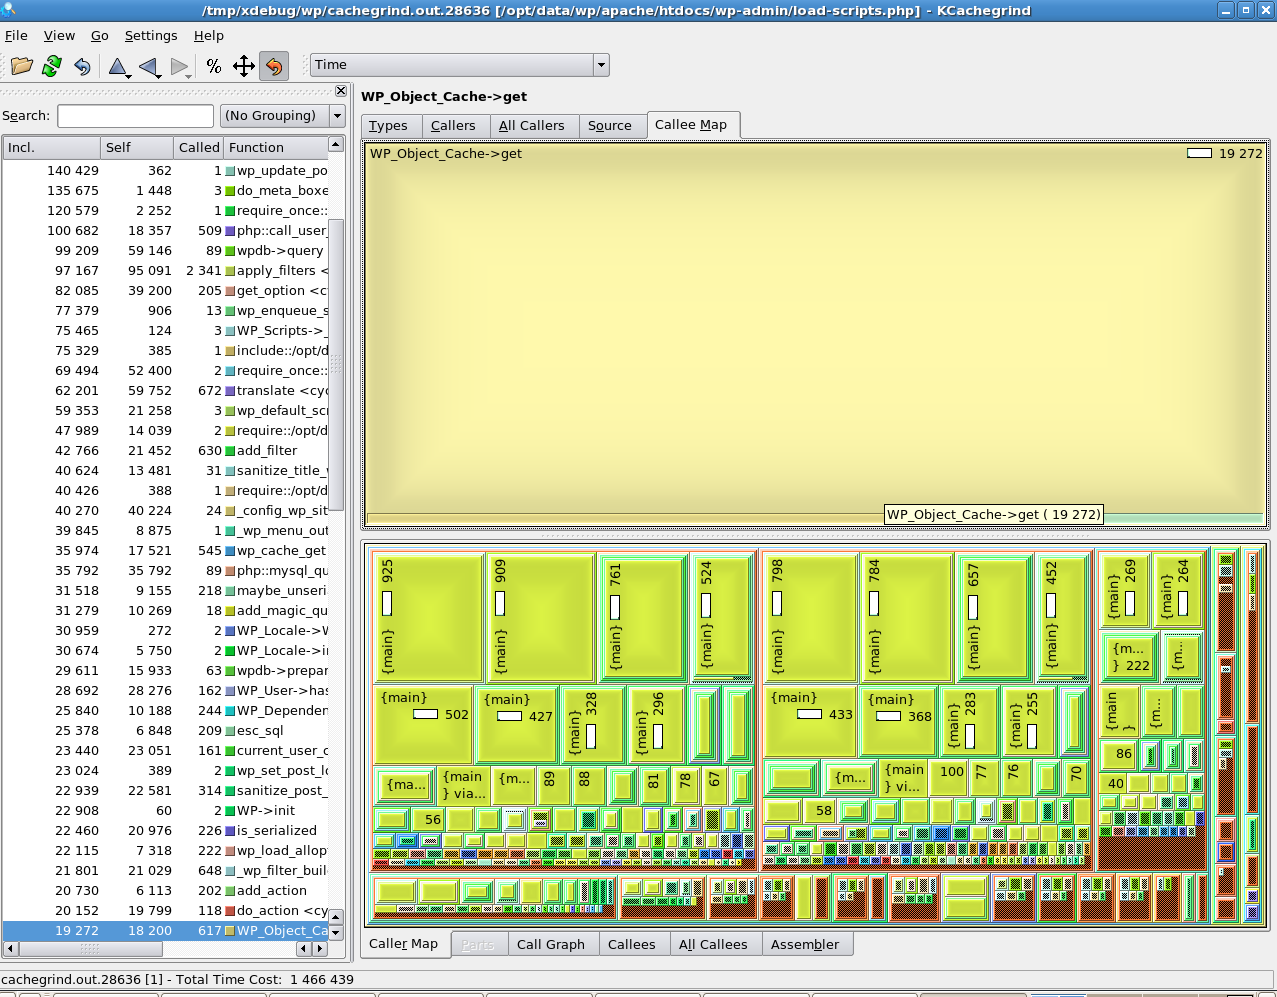Viewport: 1277px width, 997px height.
Task: Toggle the orange relative-to-parent button
Action: pos(274,66)
